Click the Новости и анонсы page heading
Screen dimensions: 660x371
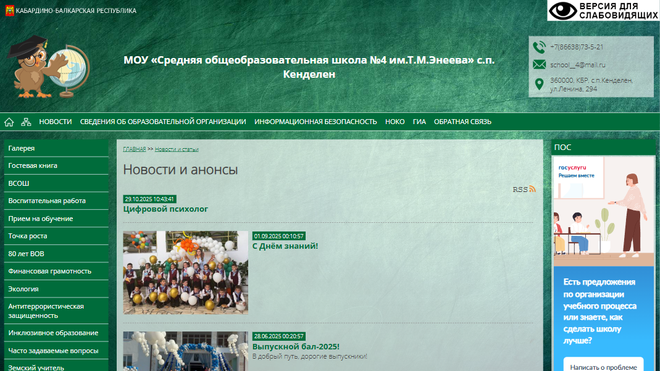point(180,170)
